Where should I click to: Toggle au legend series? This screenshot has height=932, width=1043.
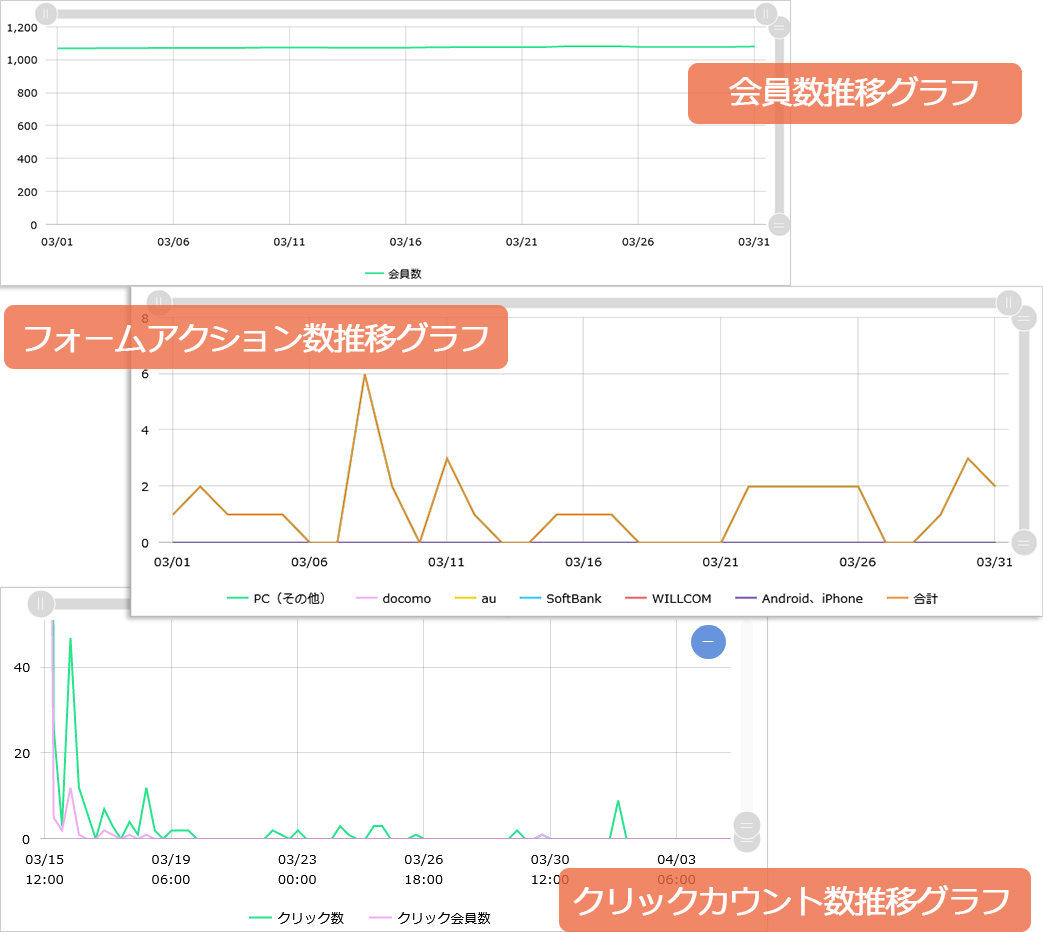coord(475,598)
